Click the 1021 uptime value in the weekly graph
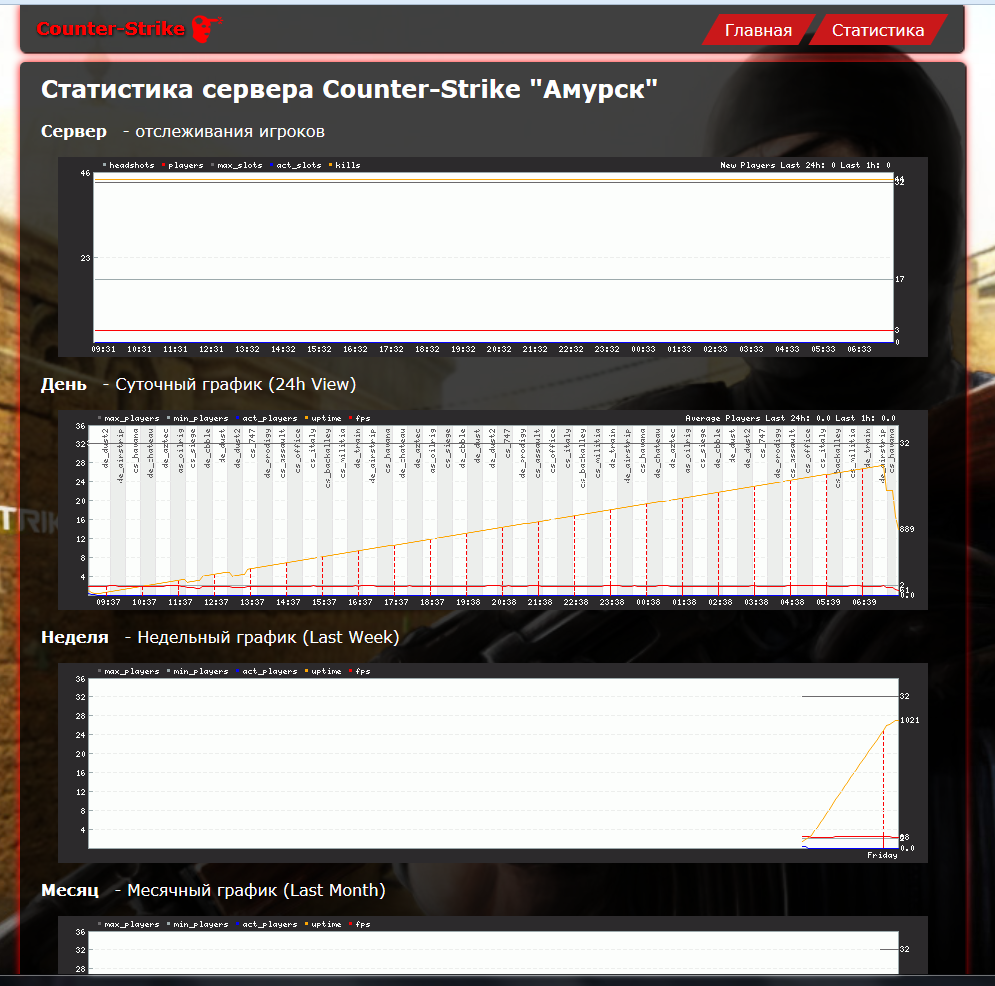 (909, 720)
